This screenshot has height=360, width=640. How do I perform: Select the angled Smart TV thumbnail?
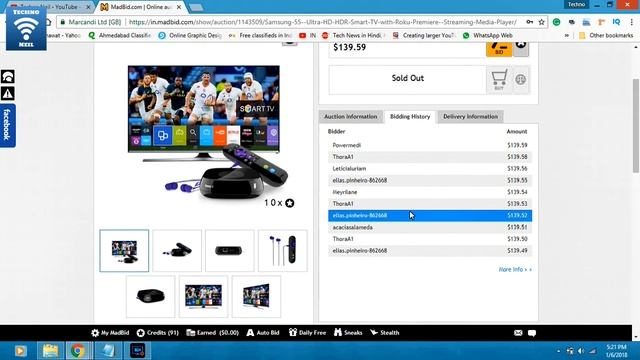tap(256, 296)
